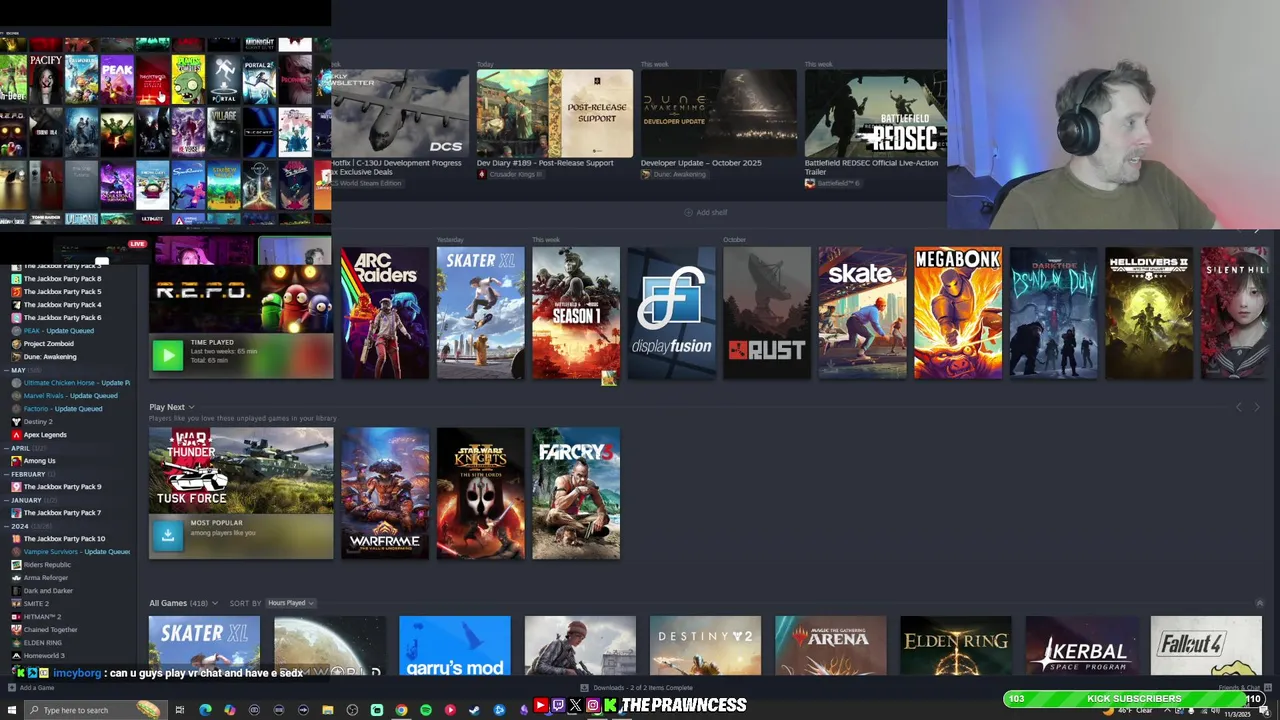This screenshot has height=720, width=1280.
Task: Click the War Thunder download icon
Action: click(x=168, y=535)
